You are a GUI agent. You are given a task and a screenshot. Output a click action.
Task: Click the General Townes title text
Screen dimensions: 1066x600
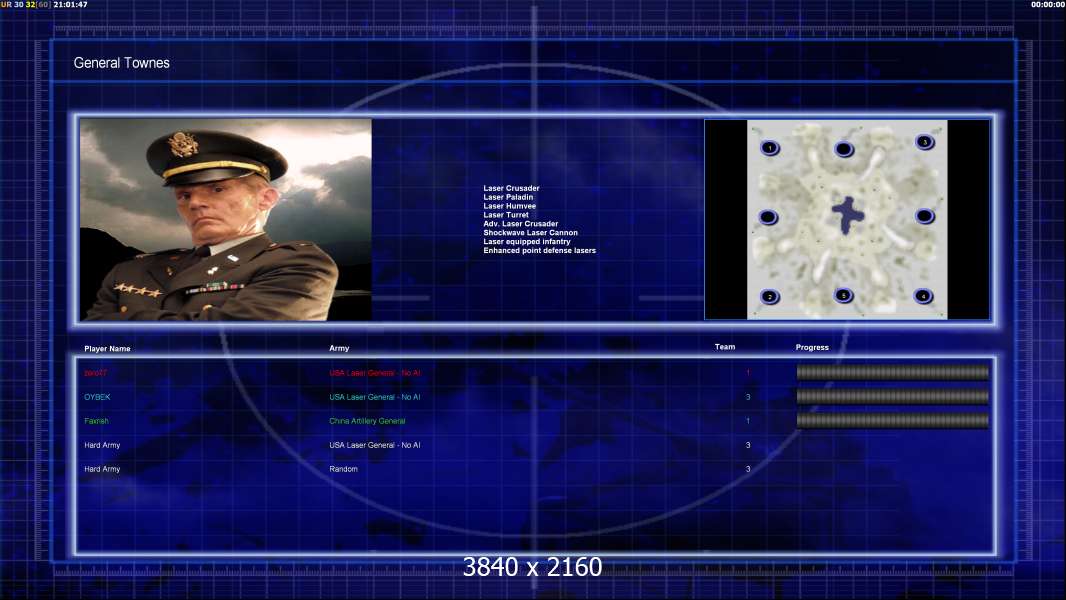122,63
